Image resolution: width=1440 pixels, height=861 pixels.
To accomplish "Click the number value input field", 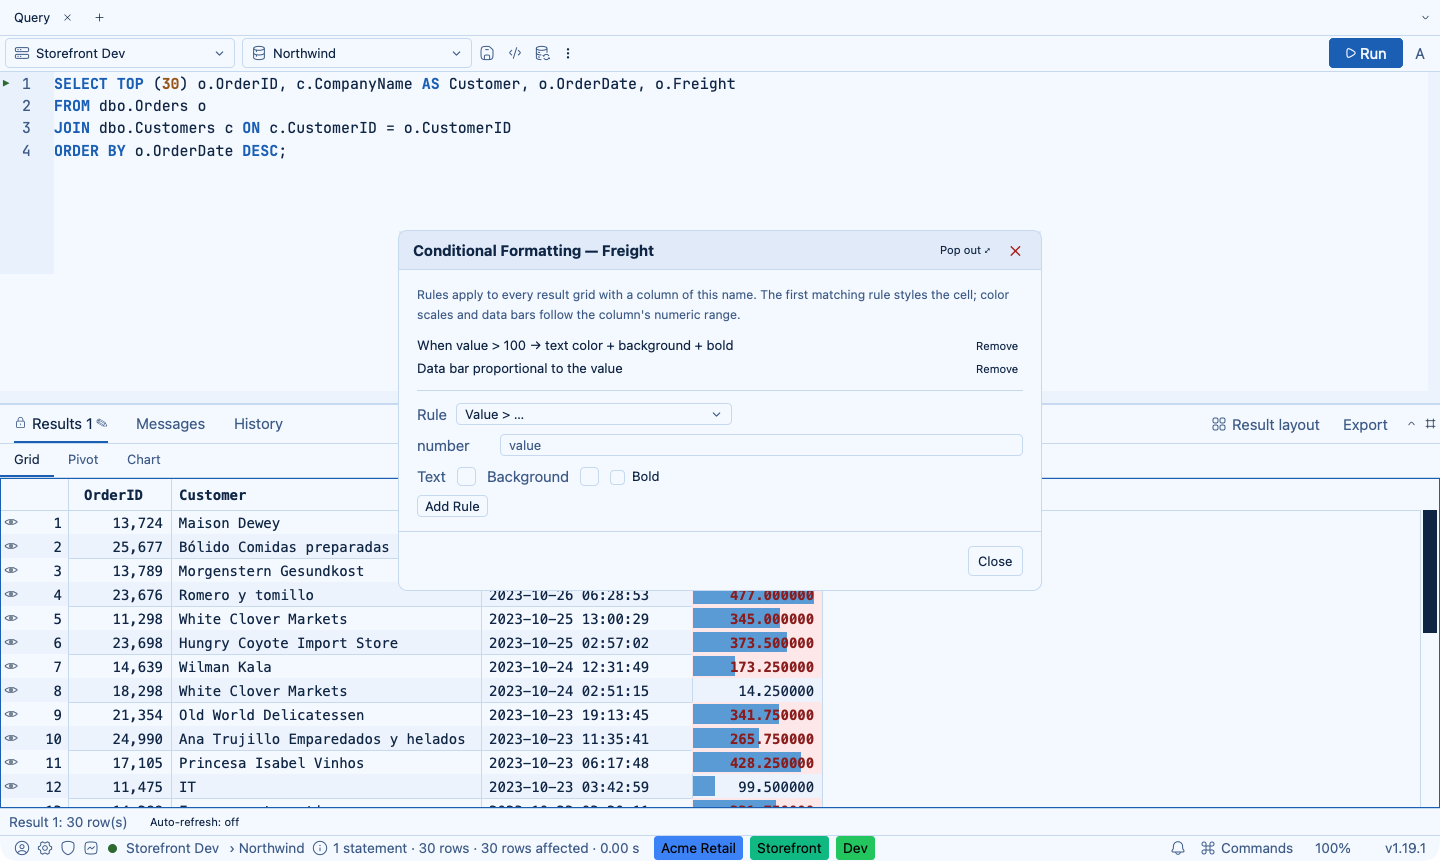I will pos(761,446).
